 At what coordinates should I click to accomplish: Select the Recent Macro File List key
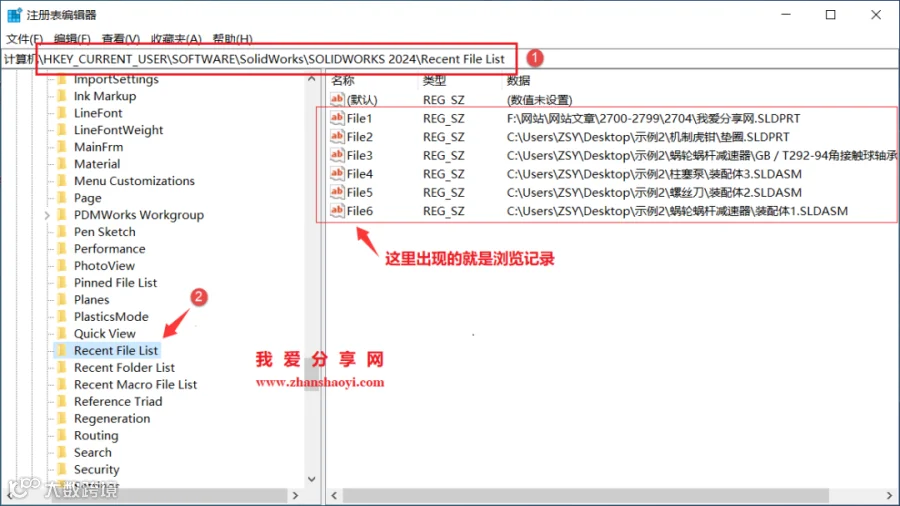pyautogui.click(x=135, y=384)
